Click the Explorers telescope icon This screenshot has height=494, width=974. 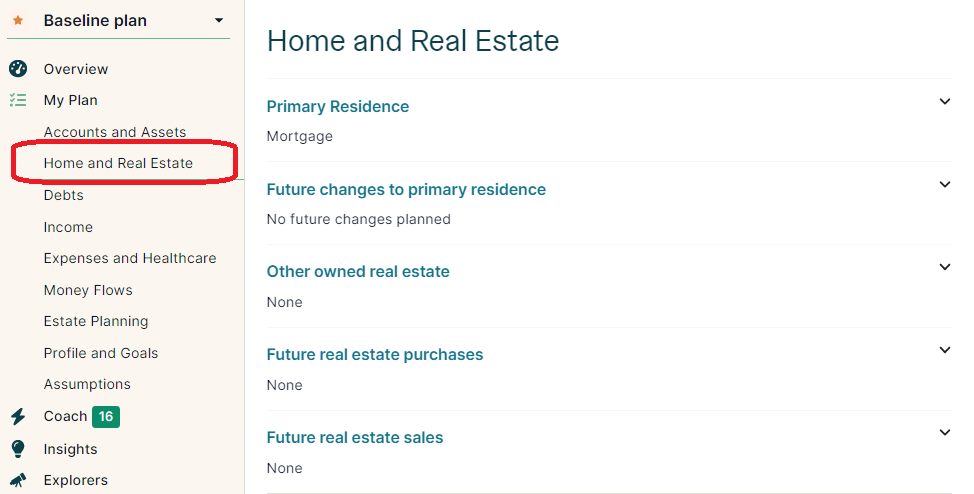point(18,480)
